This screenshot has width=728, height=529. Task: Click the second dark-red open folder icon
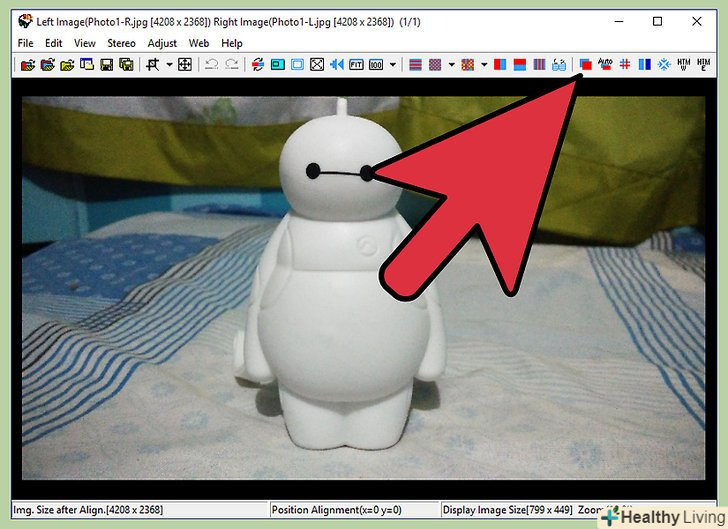pyautogui.click(x=47, y=65)
